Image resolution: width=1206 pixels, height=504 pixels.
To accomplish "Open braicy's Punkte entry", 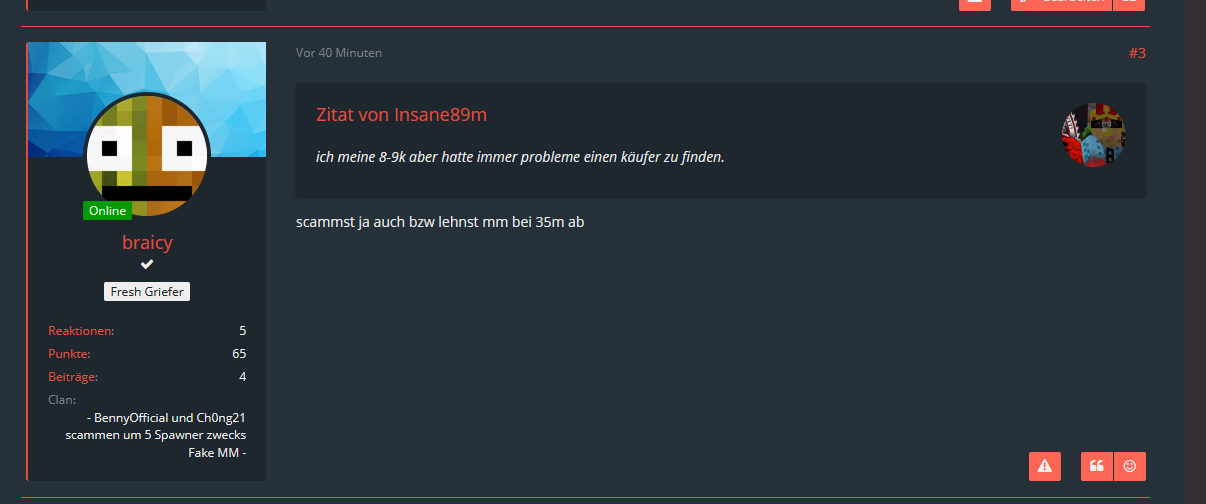I will [147, 354].
